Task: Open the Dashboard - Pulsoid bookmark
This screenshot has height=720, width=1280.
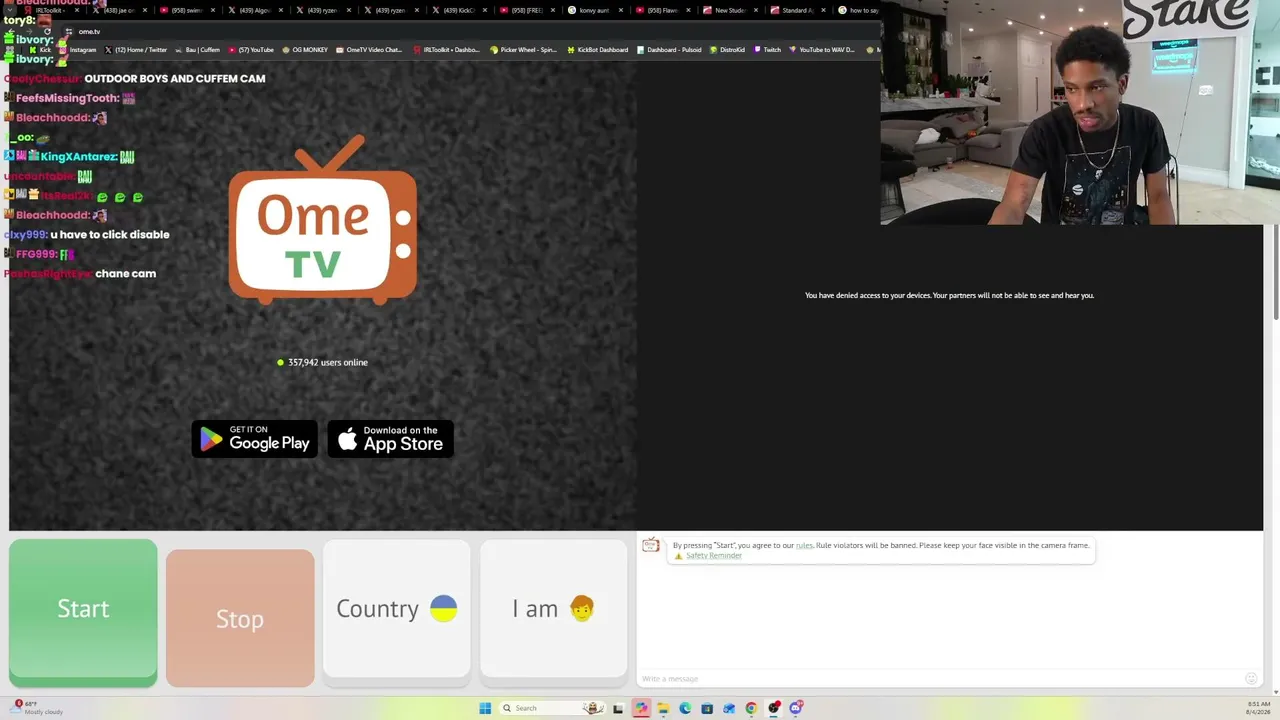Action: click(669, 49)
